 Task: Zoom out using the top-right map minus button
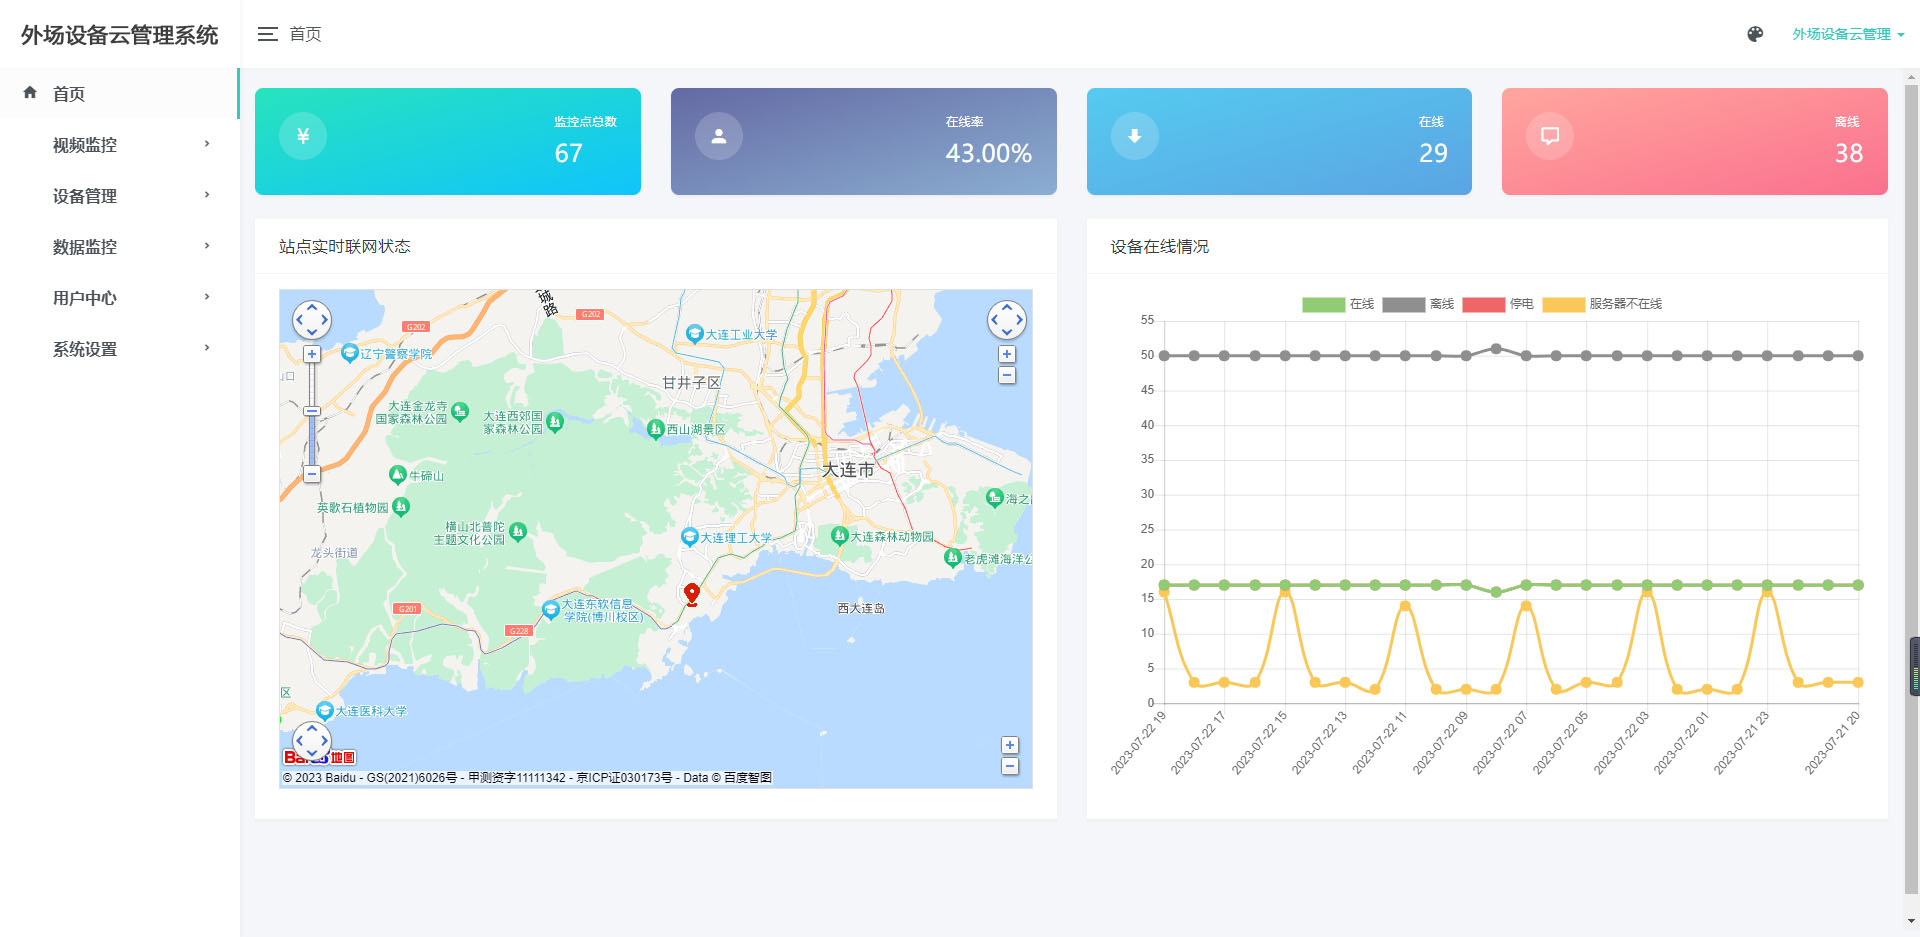pos(1007,375)
